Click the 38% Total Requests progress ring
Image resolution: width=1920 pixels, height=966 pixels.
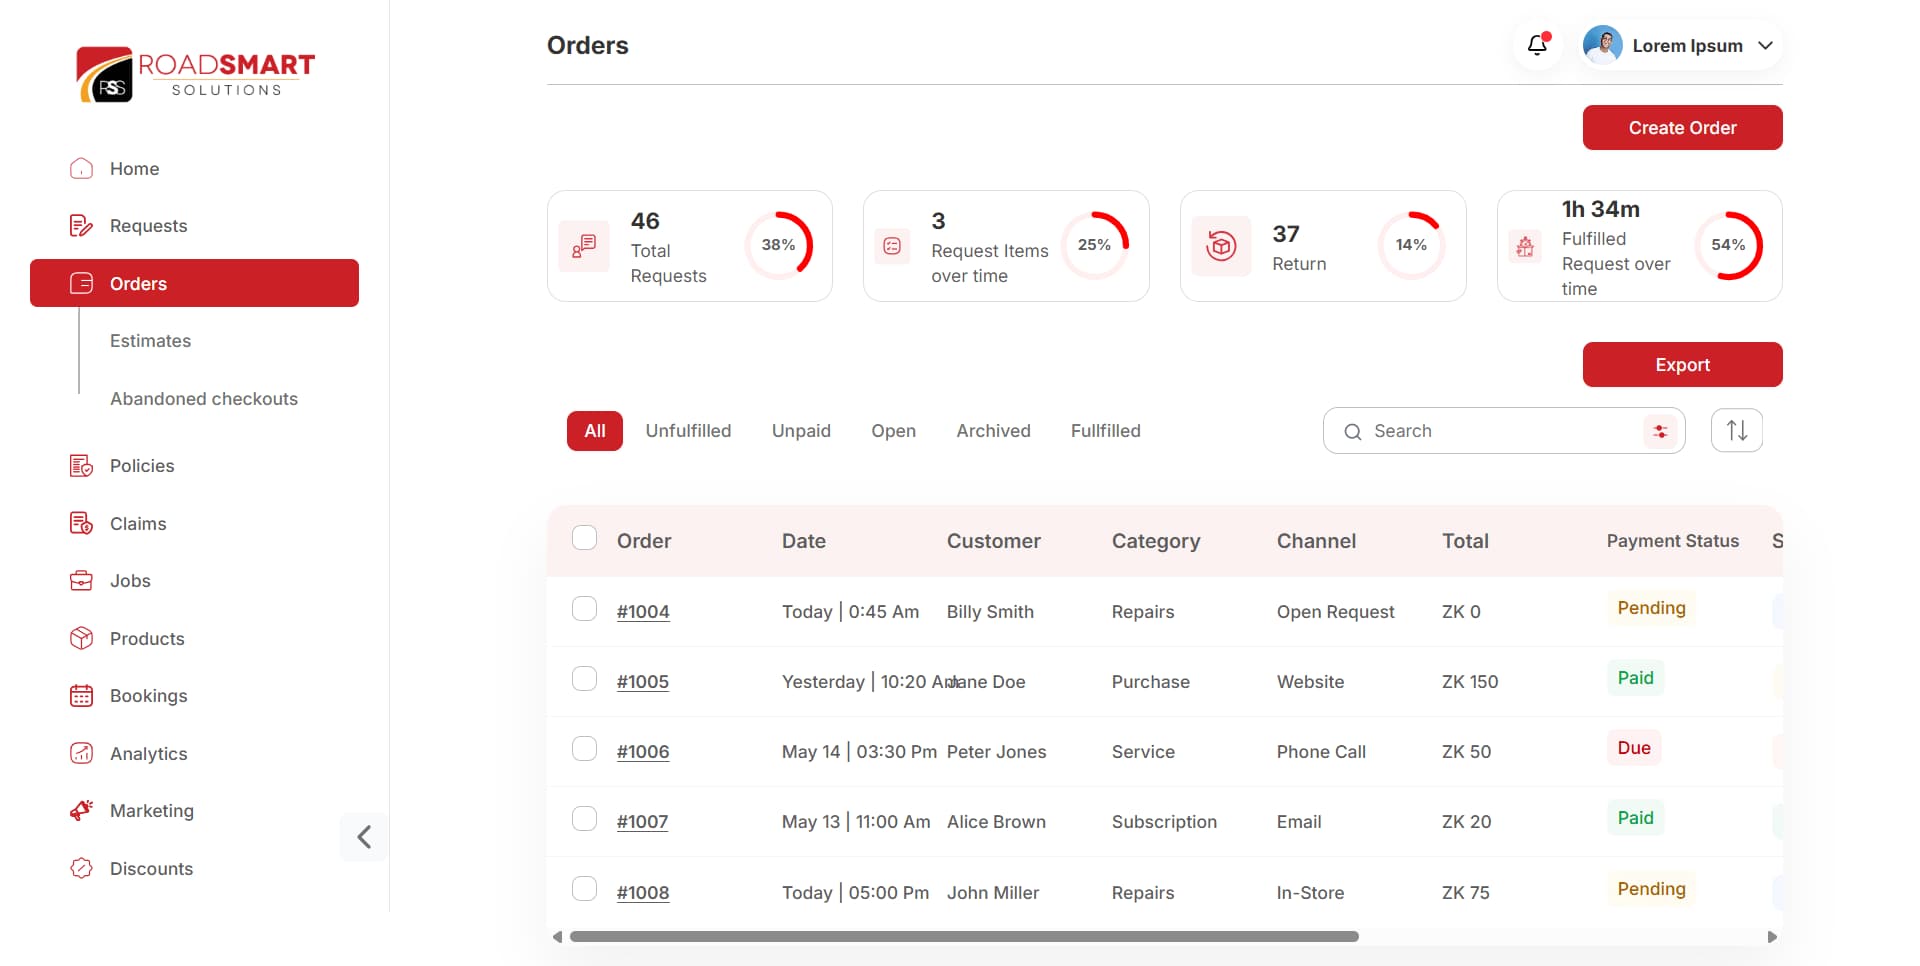(x=778, y=245)
